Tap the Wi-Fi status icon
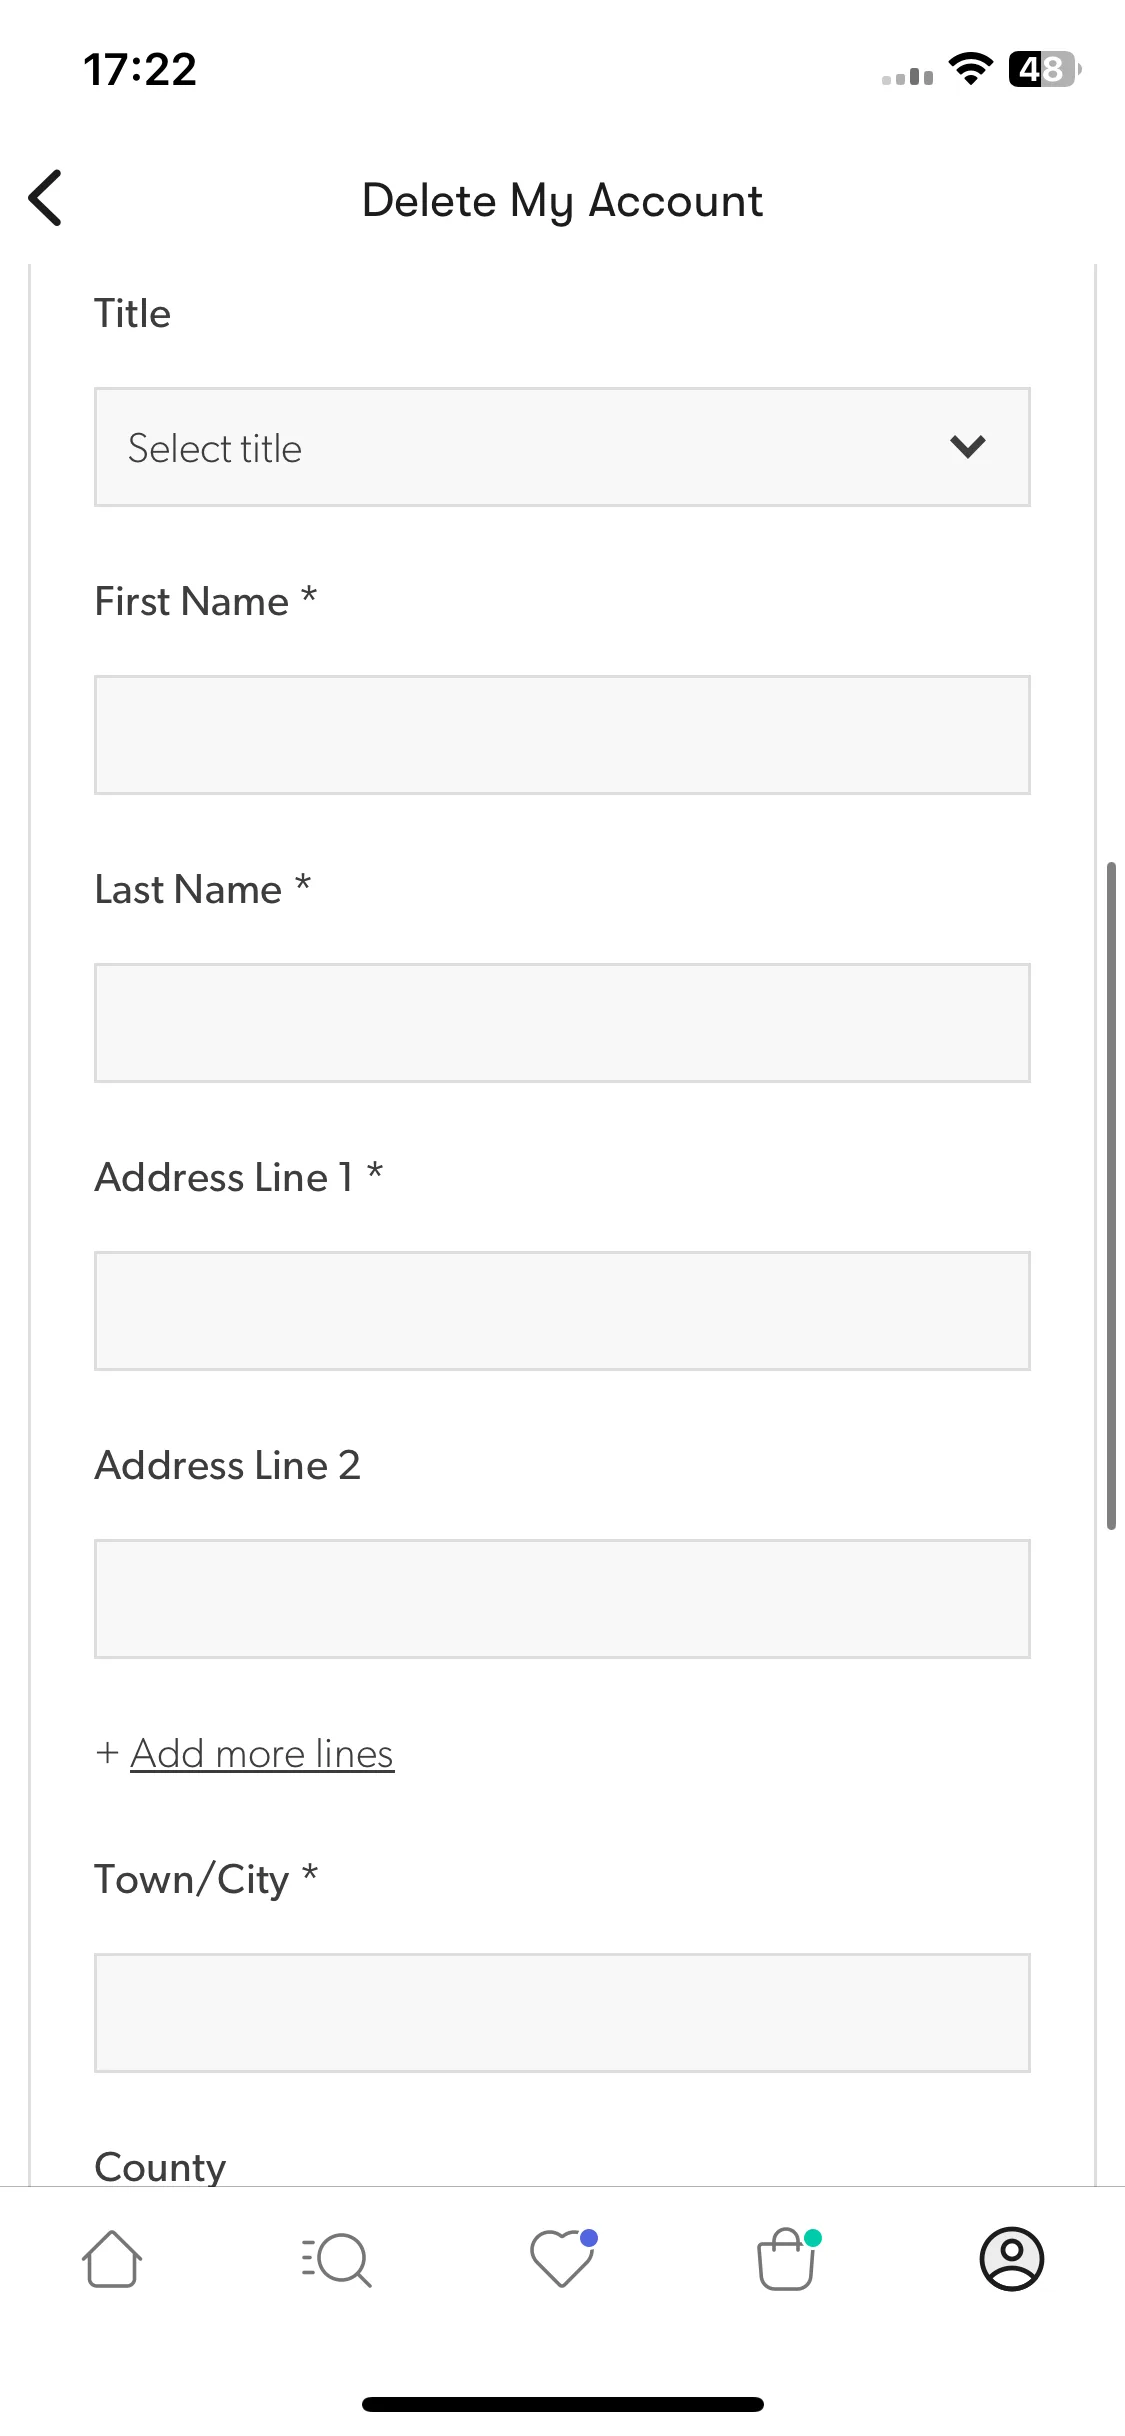 click(x=970, y=69)
